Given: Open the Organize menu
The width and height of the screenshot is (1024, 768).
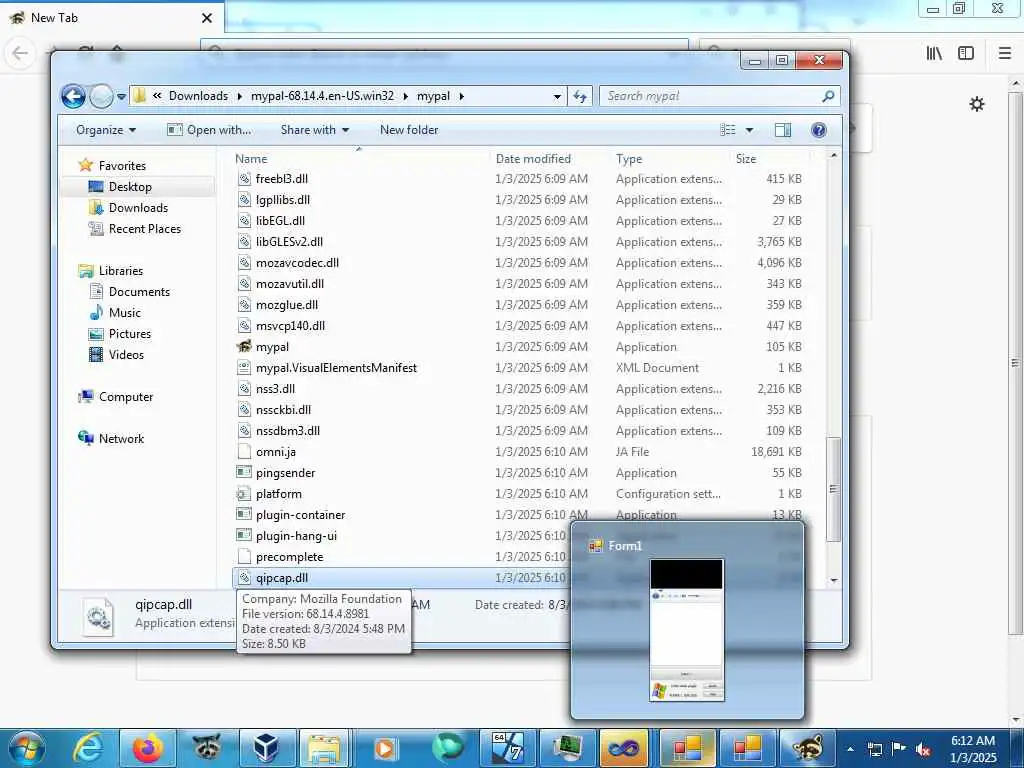Looking at the screenshot, I should (x=106, y=130).
